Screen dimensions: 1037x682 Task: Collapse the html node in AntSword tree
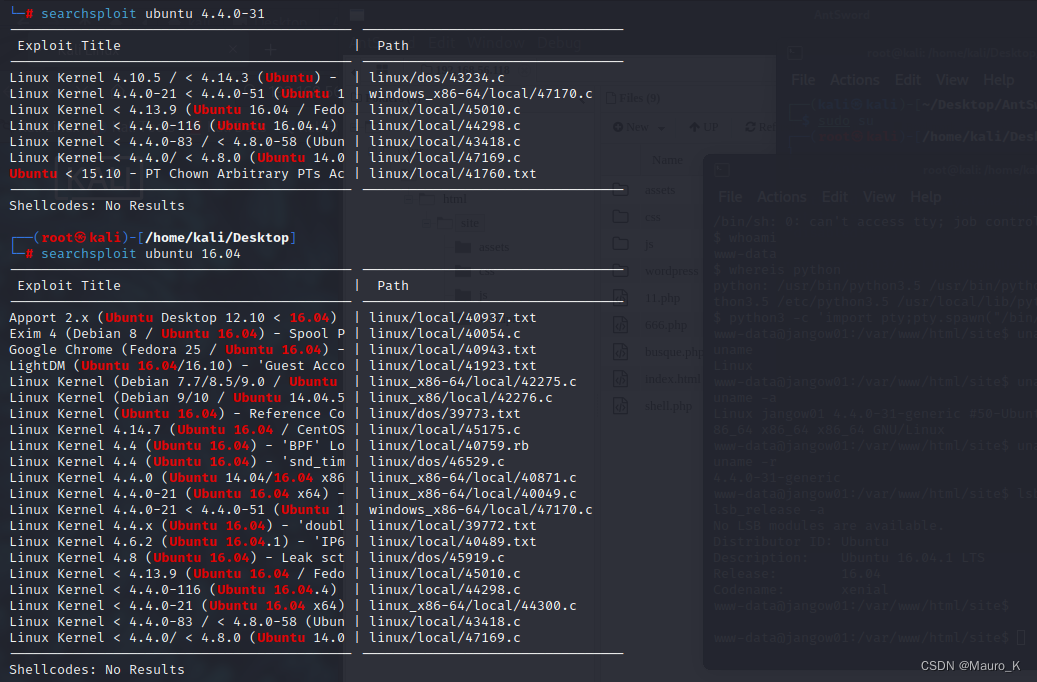408,199
